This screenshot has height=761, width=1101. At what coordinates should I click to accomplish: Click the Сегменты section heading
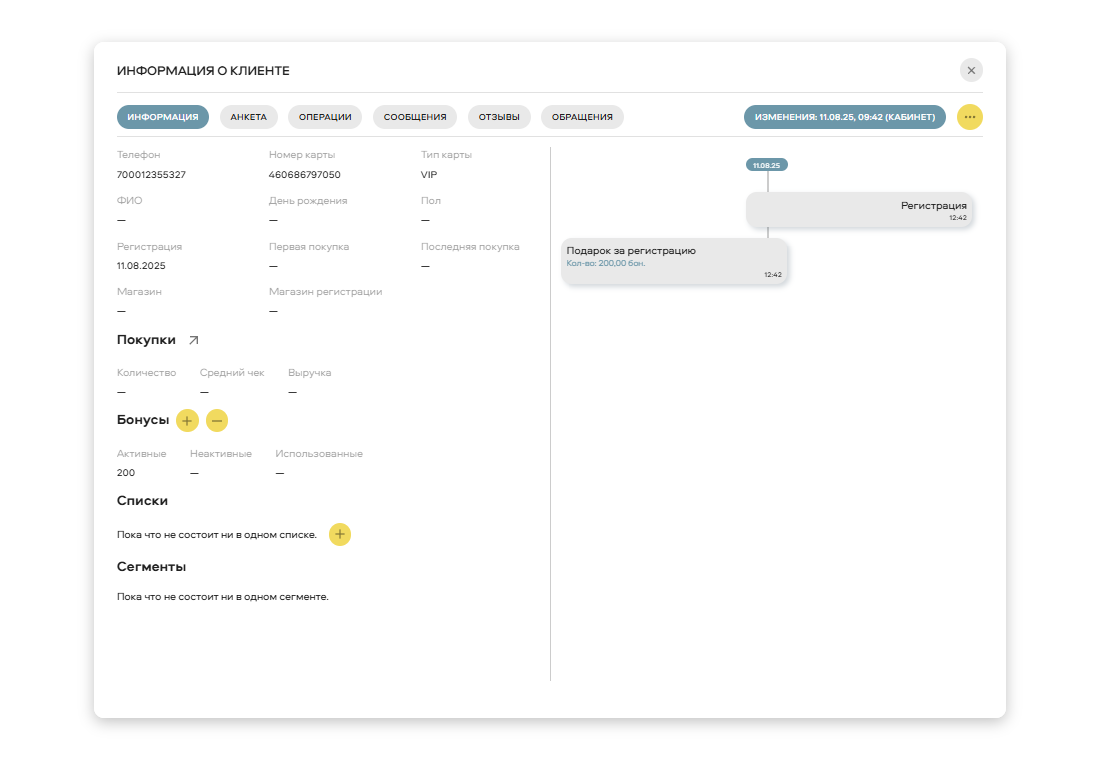click(152, 567)
